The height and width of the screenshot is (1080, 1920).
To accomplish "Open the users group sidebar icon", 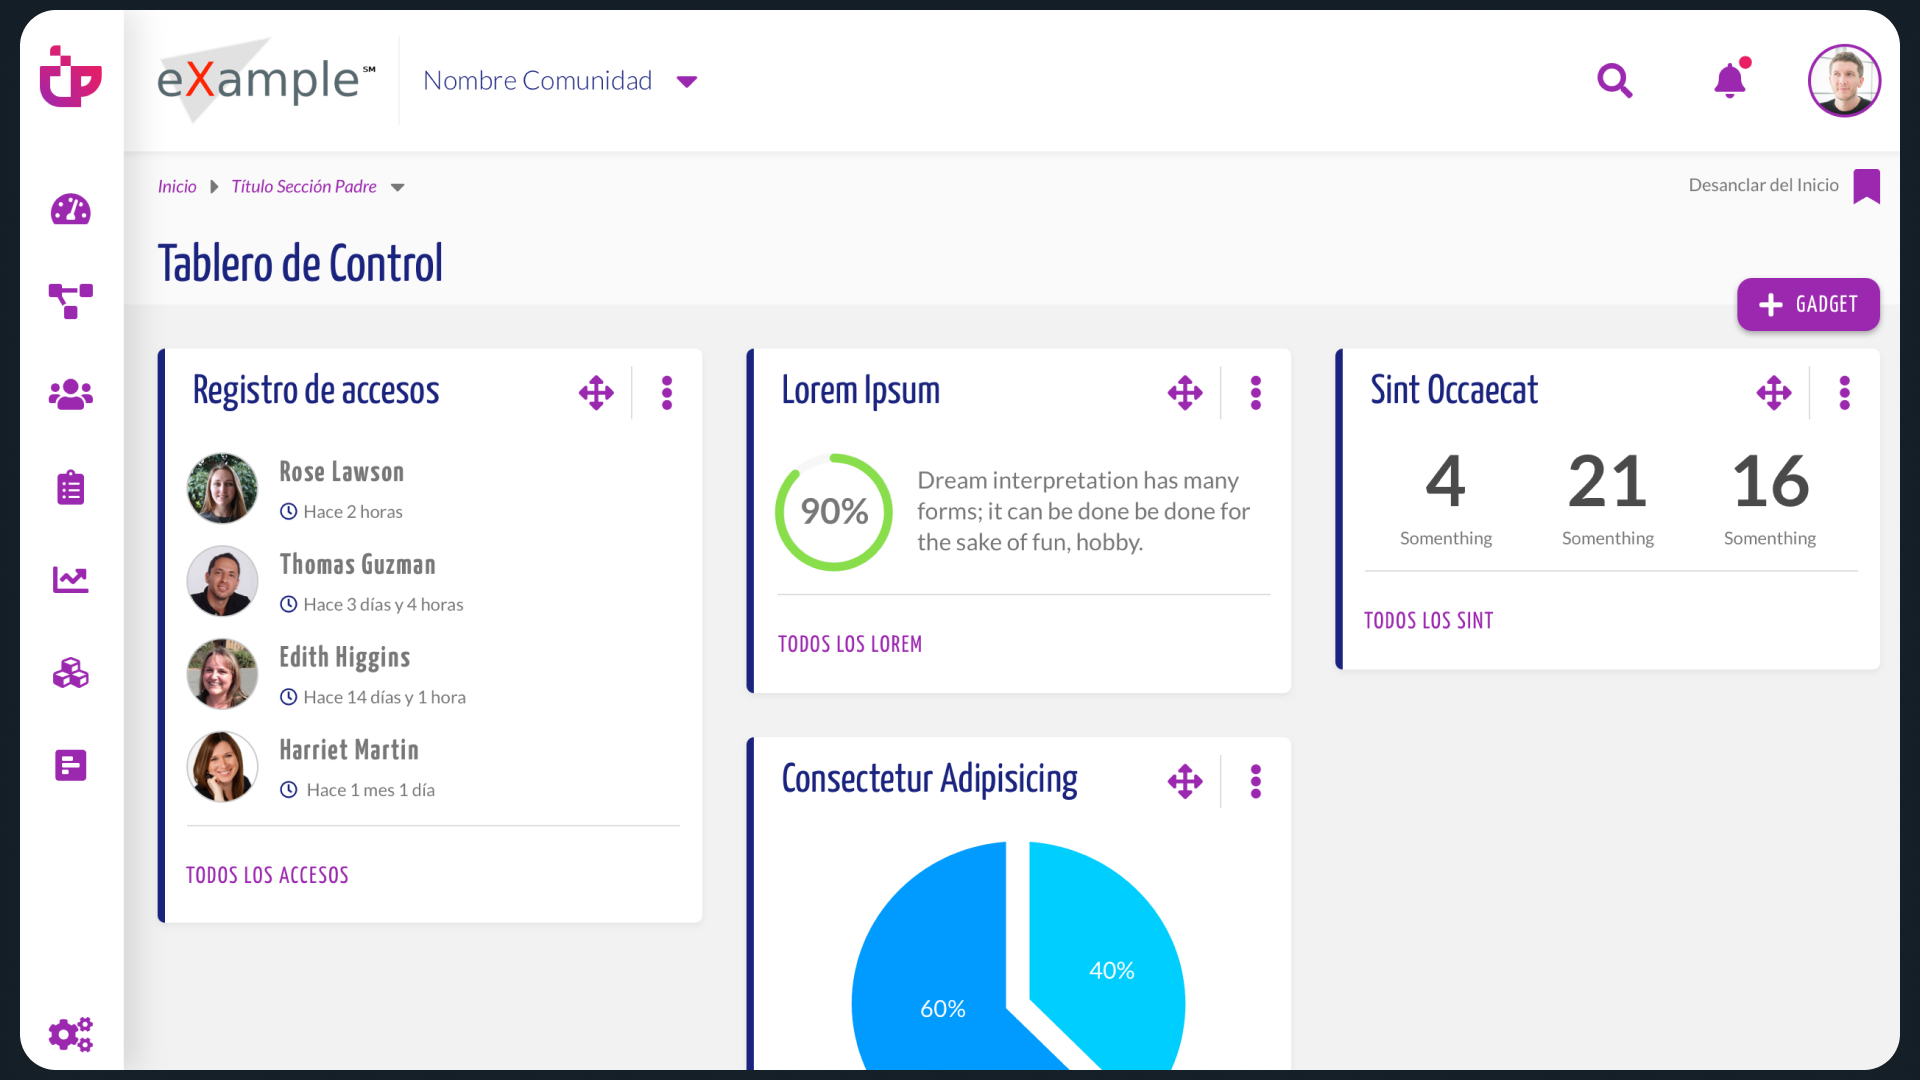I will coord(70,394).
